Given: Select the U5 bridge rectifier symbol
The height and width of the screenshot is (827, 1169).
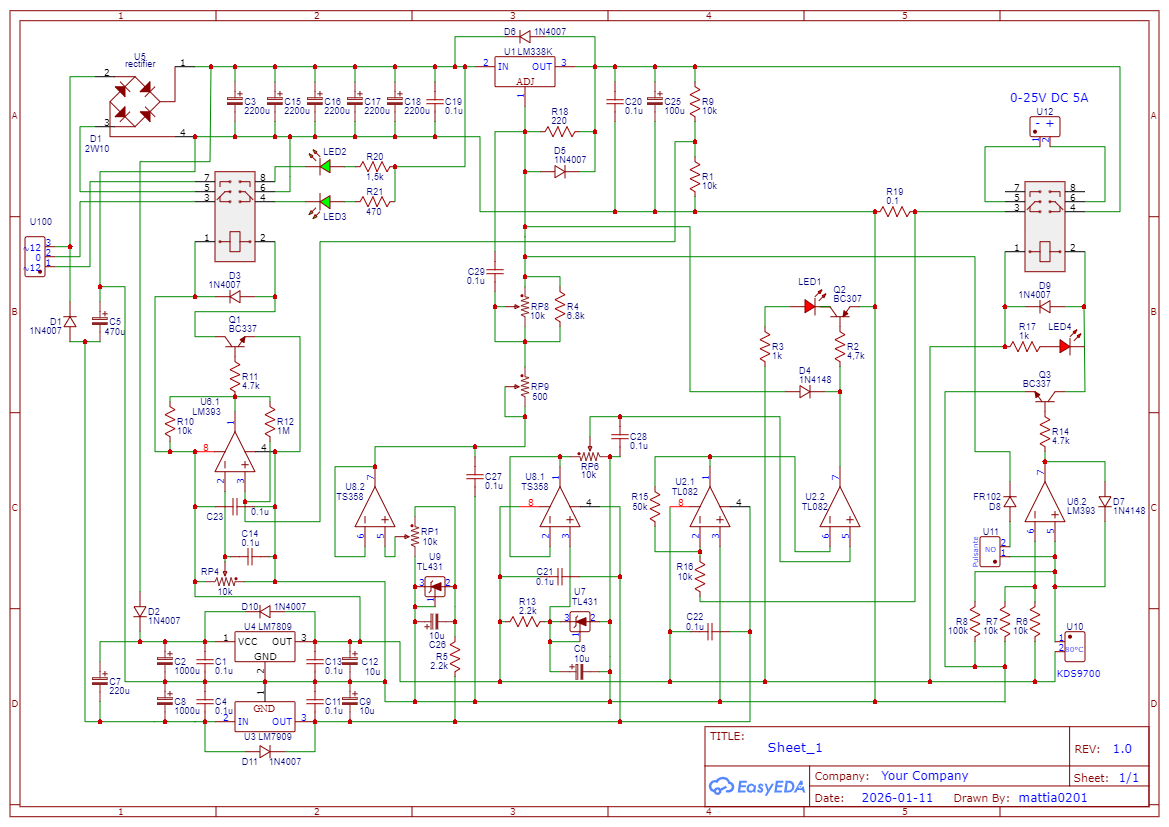Looking at the screenshot, I should click(x=134, y=99).
